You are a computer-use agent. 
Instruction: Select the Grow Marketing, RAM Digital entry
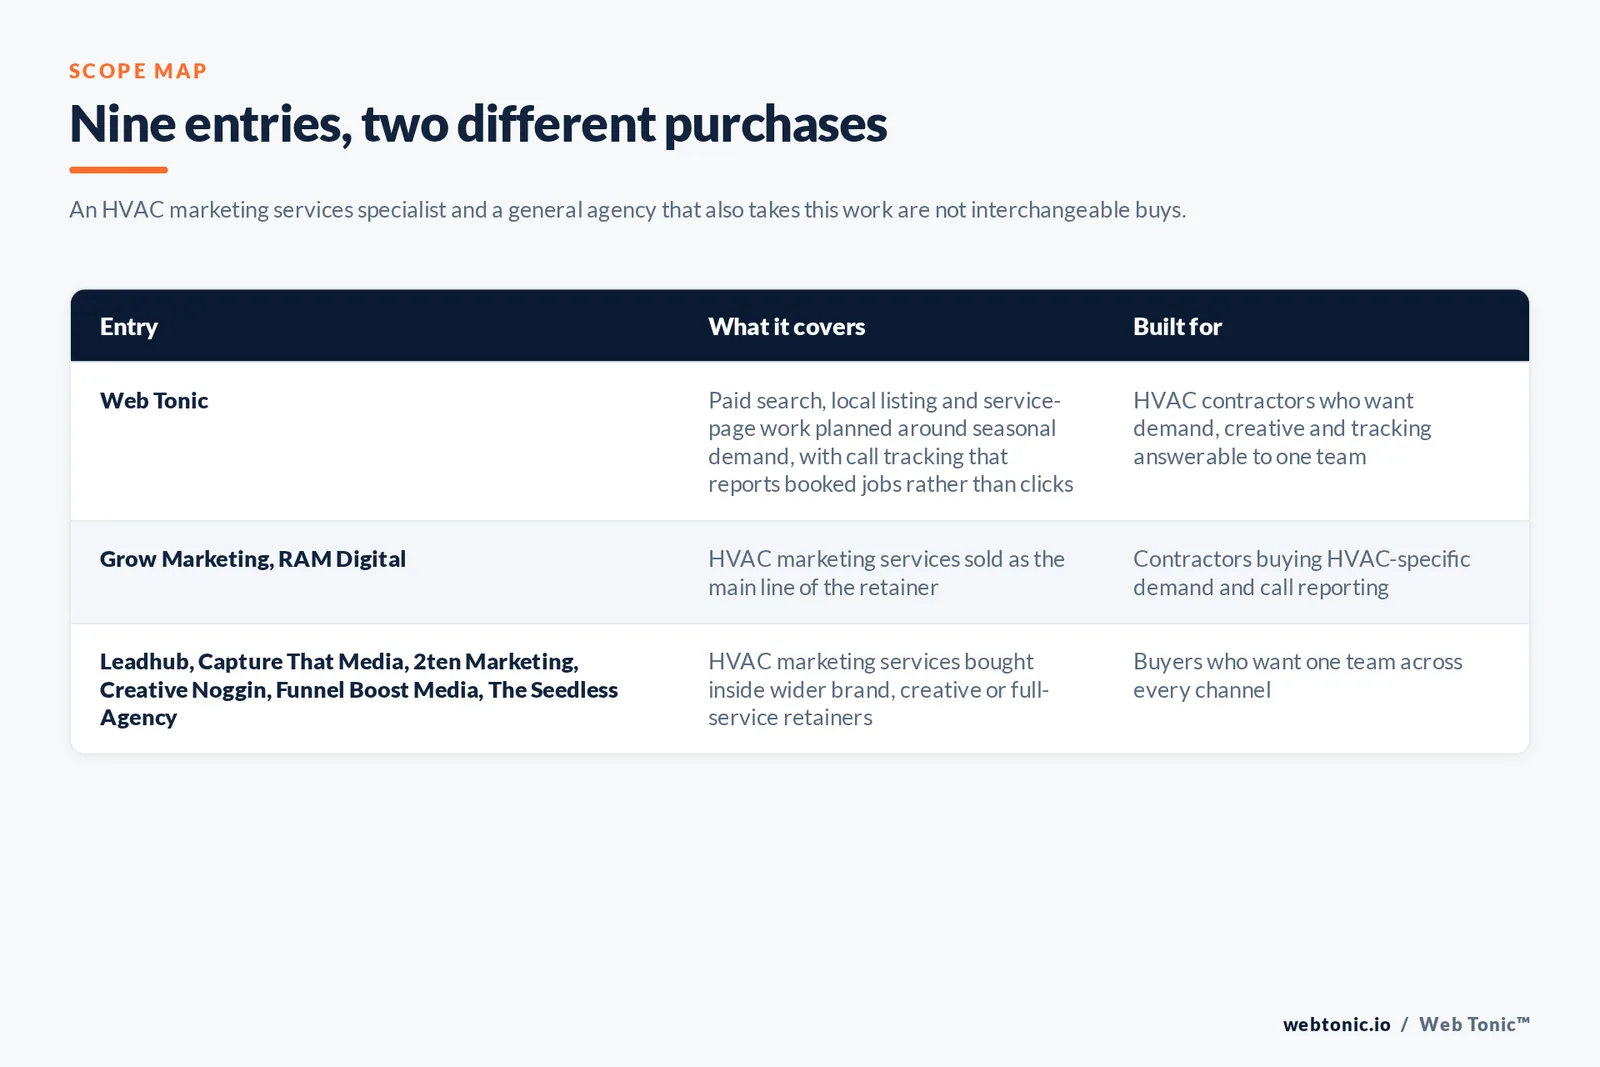pos(253,559)
